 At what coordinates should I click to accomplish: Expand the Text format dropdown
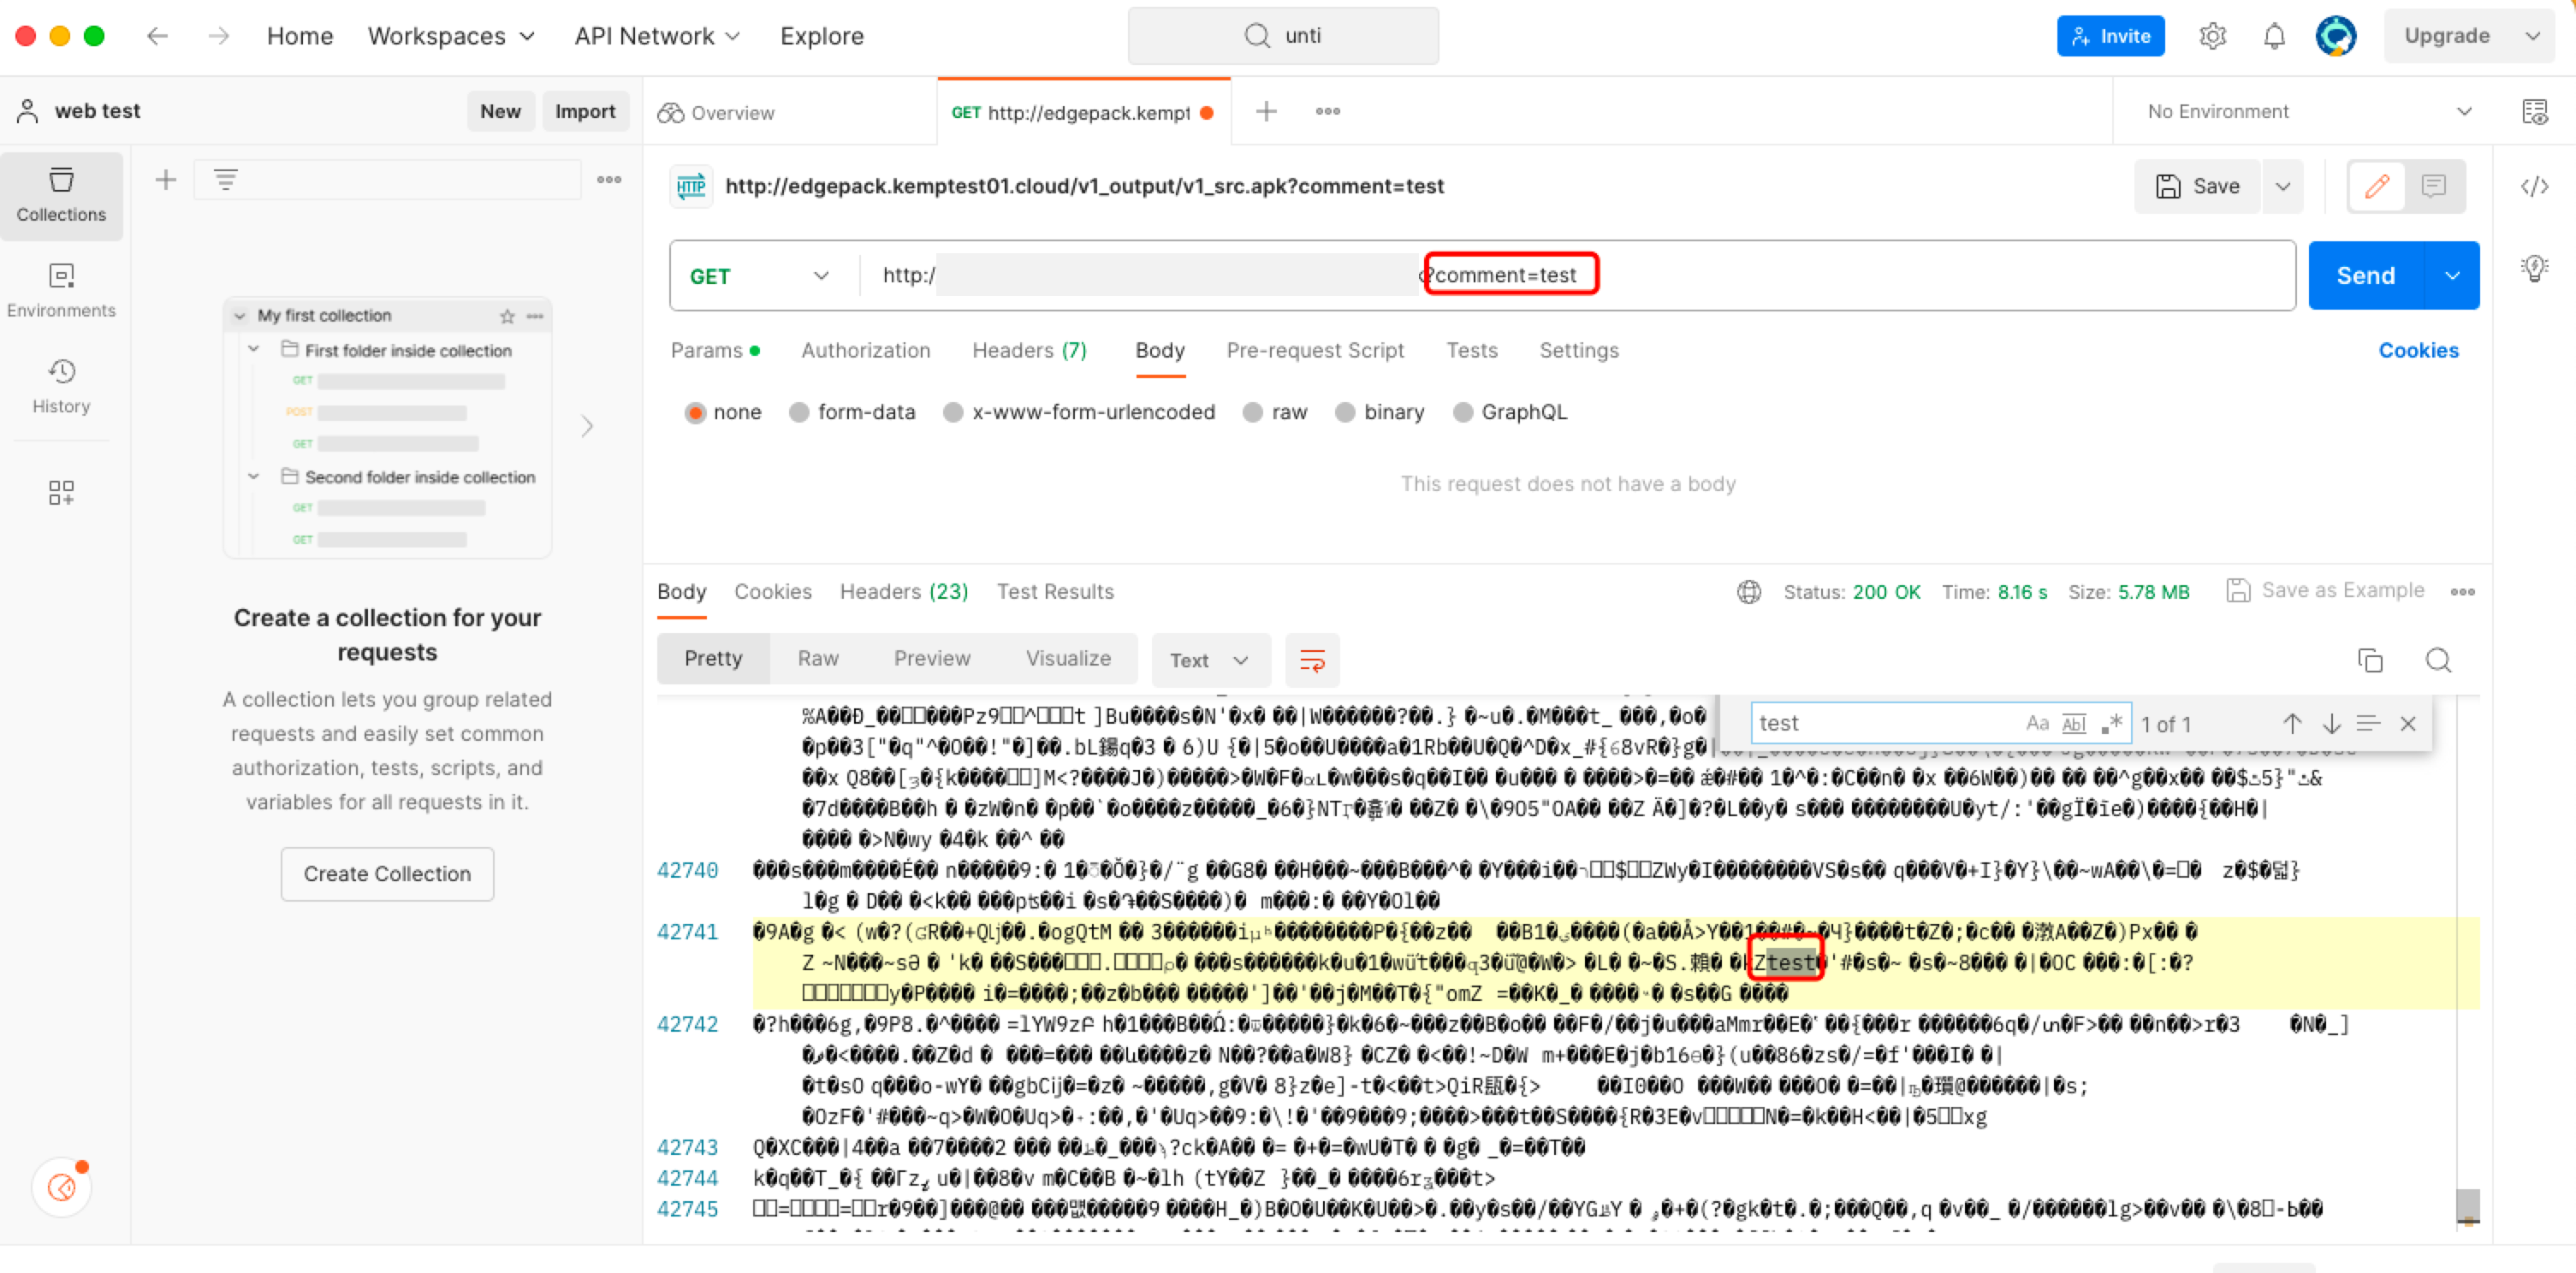(x=1209, y=660)
